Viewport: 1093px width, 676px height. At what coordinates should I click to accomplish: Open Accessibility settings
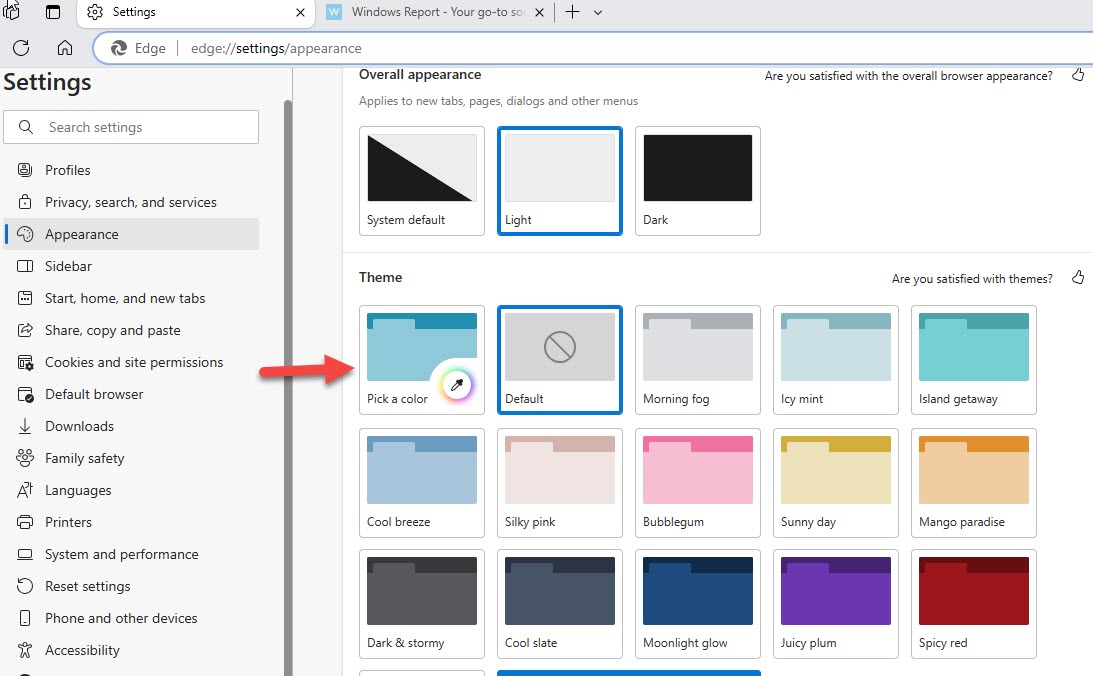[x=131, y=650]
